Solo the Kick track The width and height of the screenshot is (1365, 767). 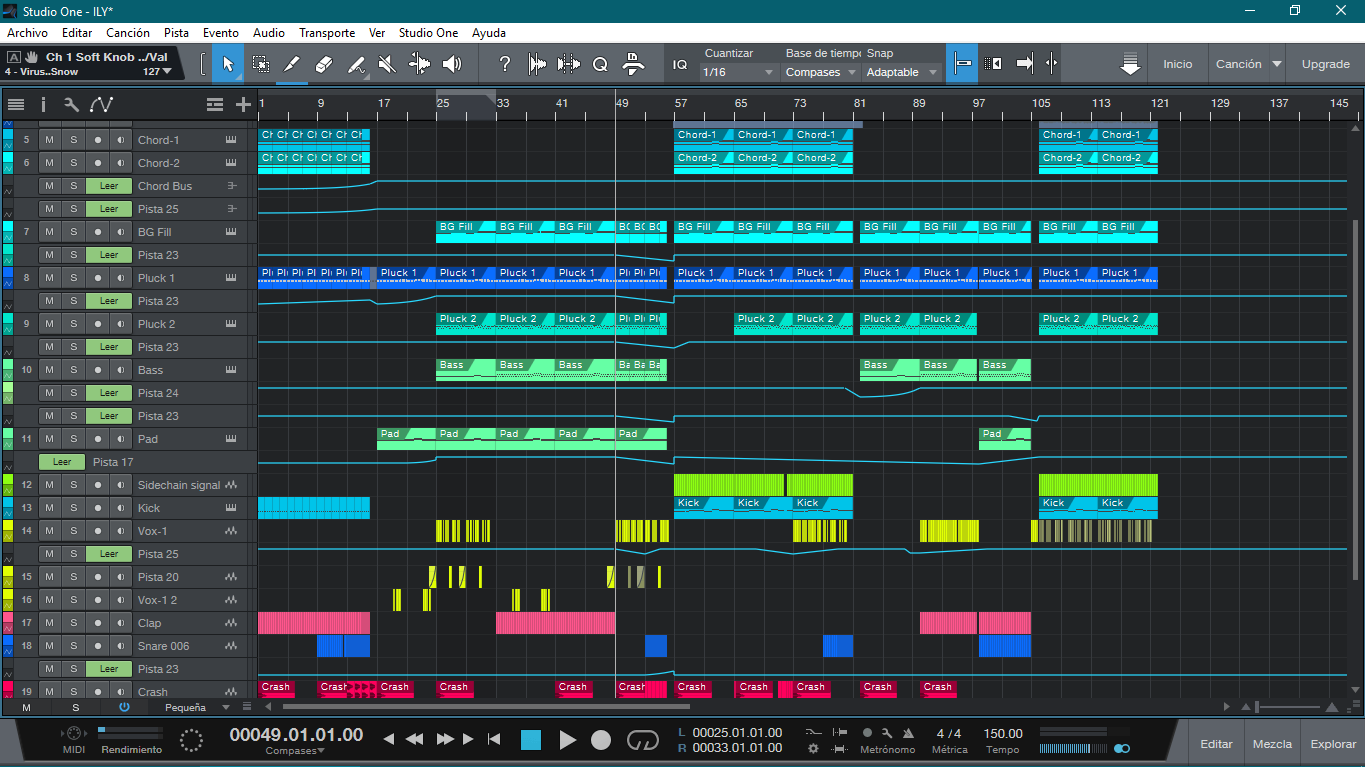pos(73,508)
